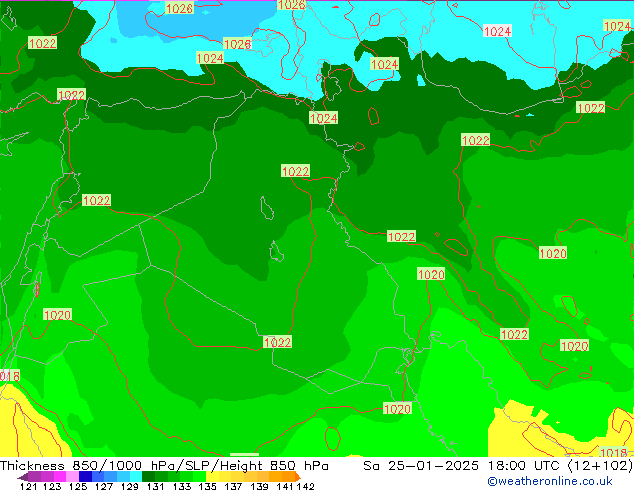Click legend value '133'
Image resolution: width=634 pixels, height=490 pixels.
click(x=182, y=486)
